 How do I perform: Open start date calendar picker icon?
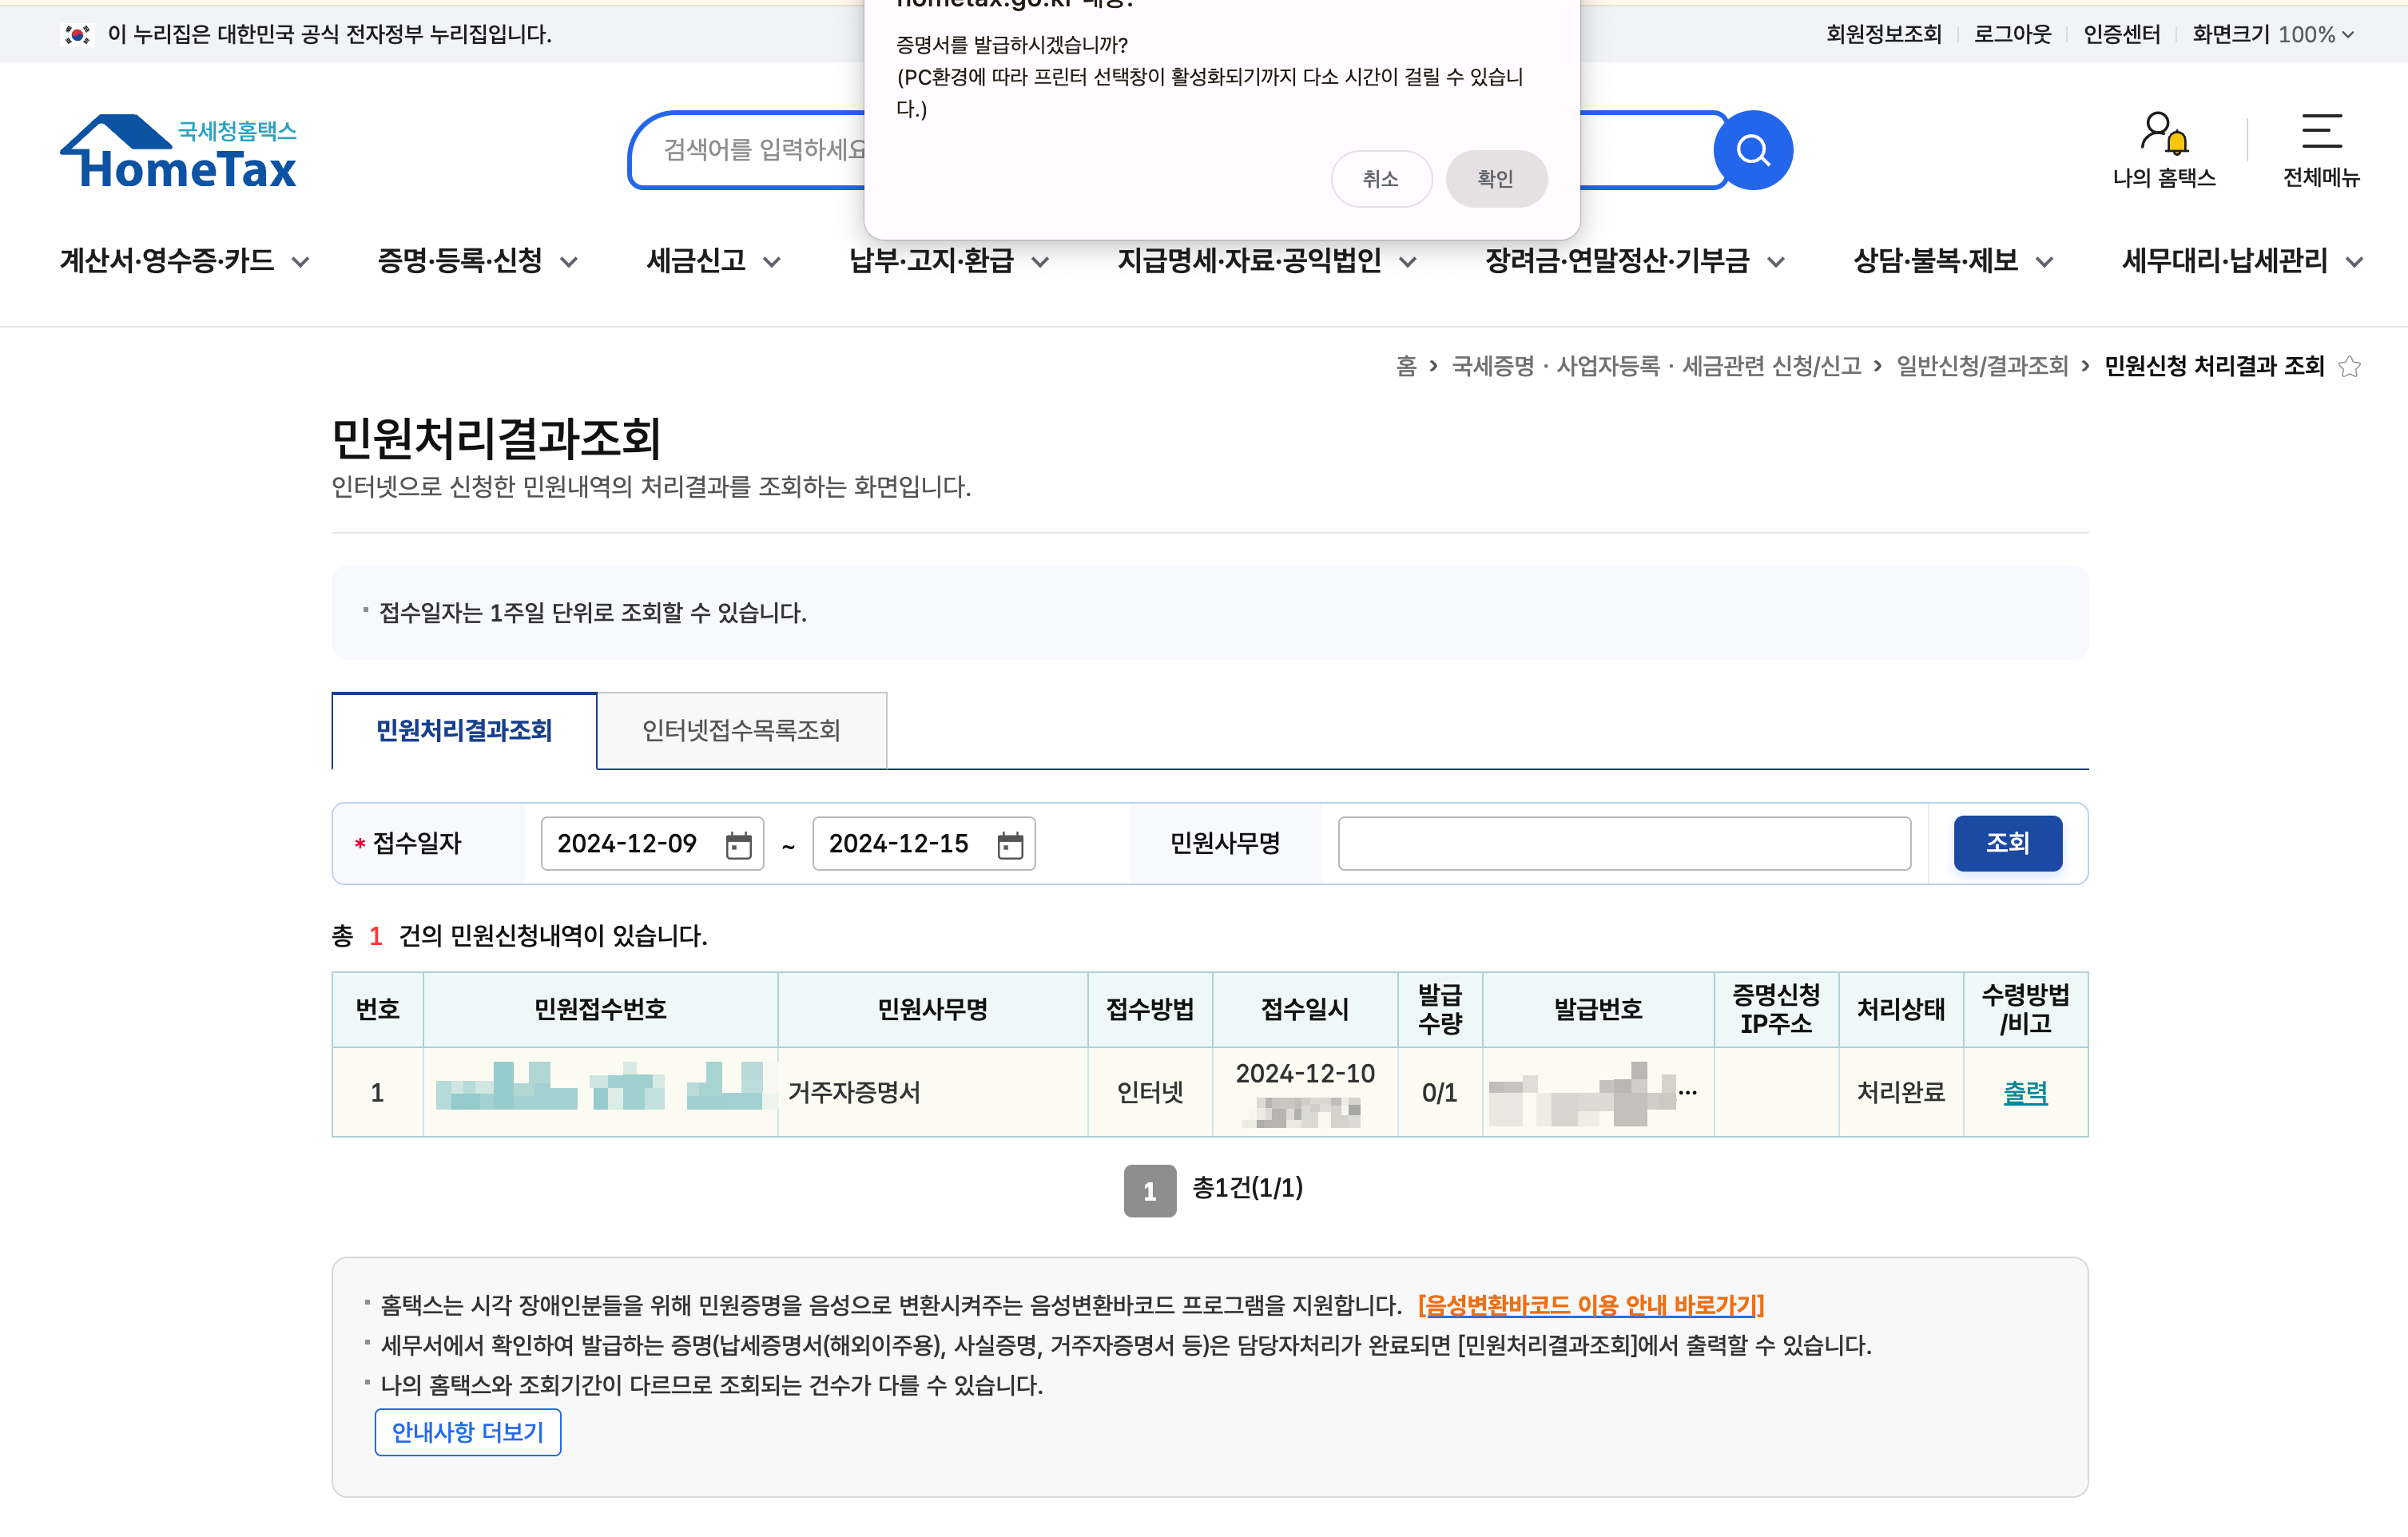tap(738, 845)
